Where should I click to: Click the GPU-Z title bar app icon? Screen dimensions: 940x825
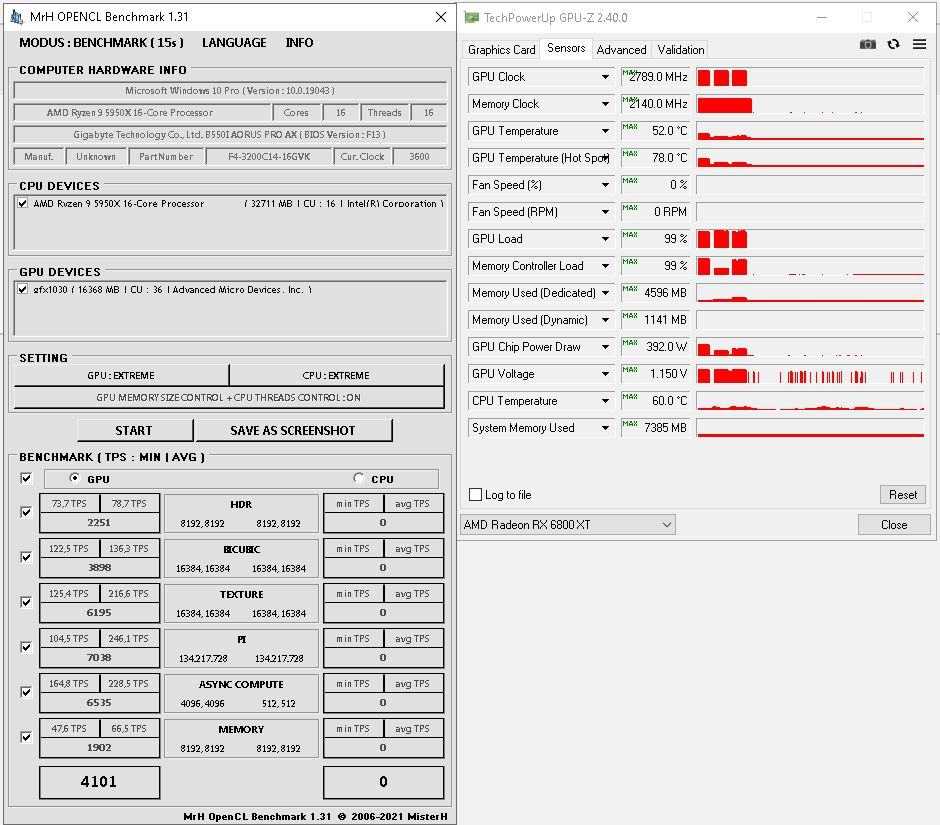click(x=472, y=17)
